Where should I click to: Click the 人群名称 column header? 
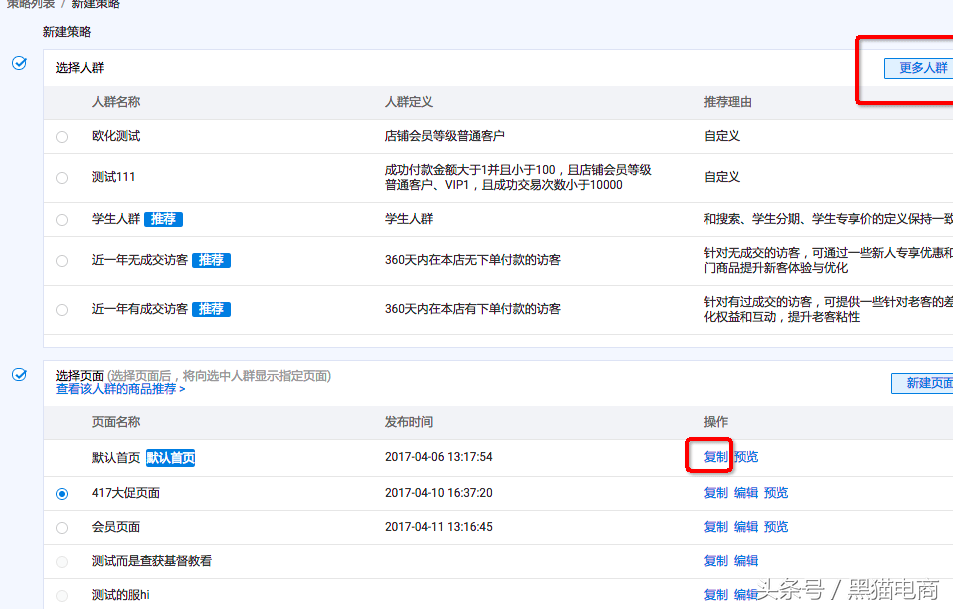(116, 102)
